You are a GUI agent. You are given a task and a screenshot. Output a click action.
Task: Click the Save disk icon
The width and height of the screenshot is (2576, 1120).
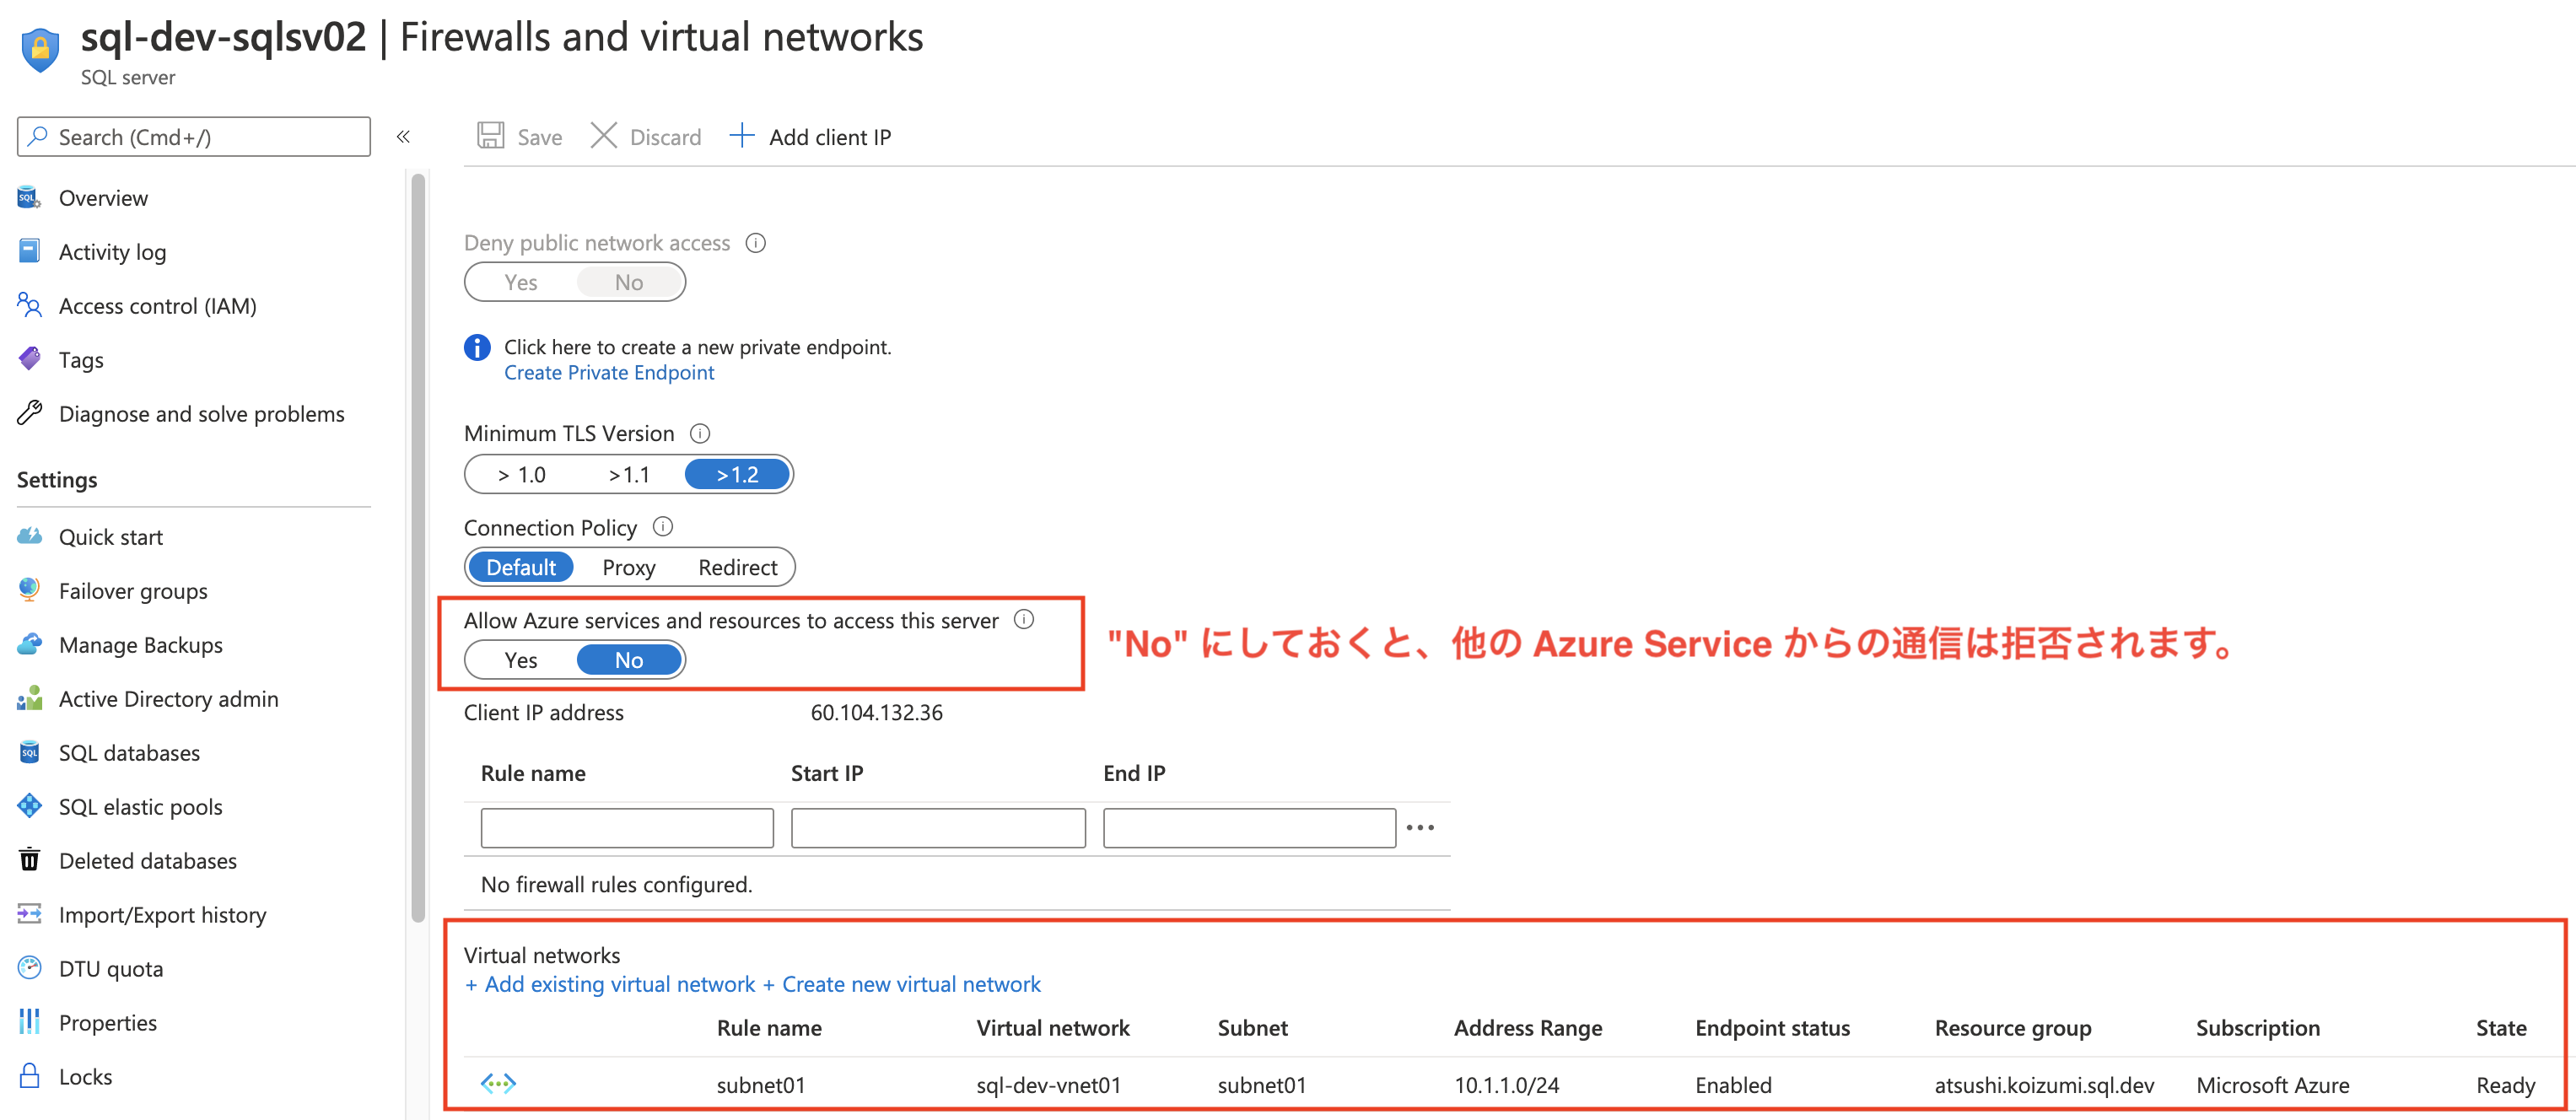(x=490, y=136)
